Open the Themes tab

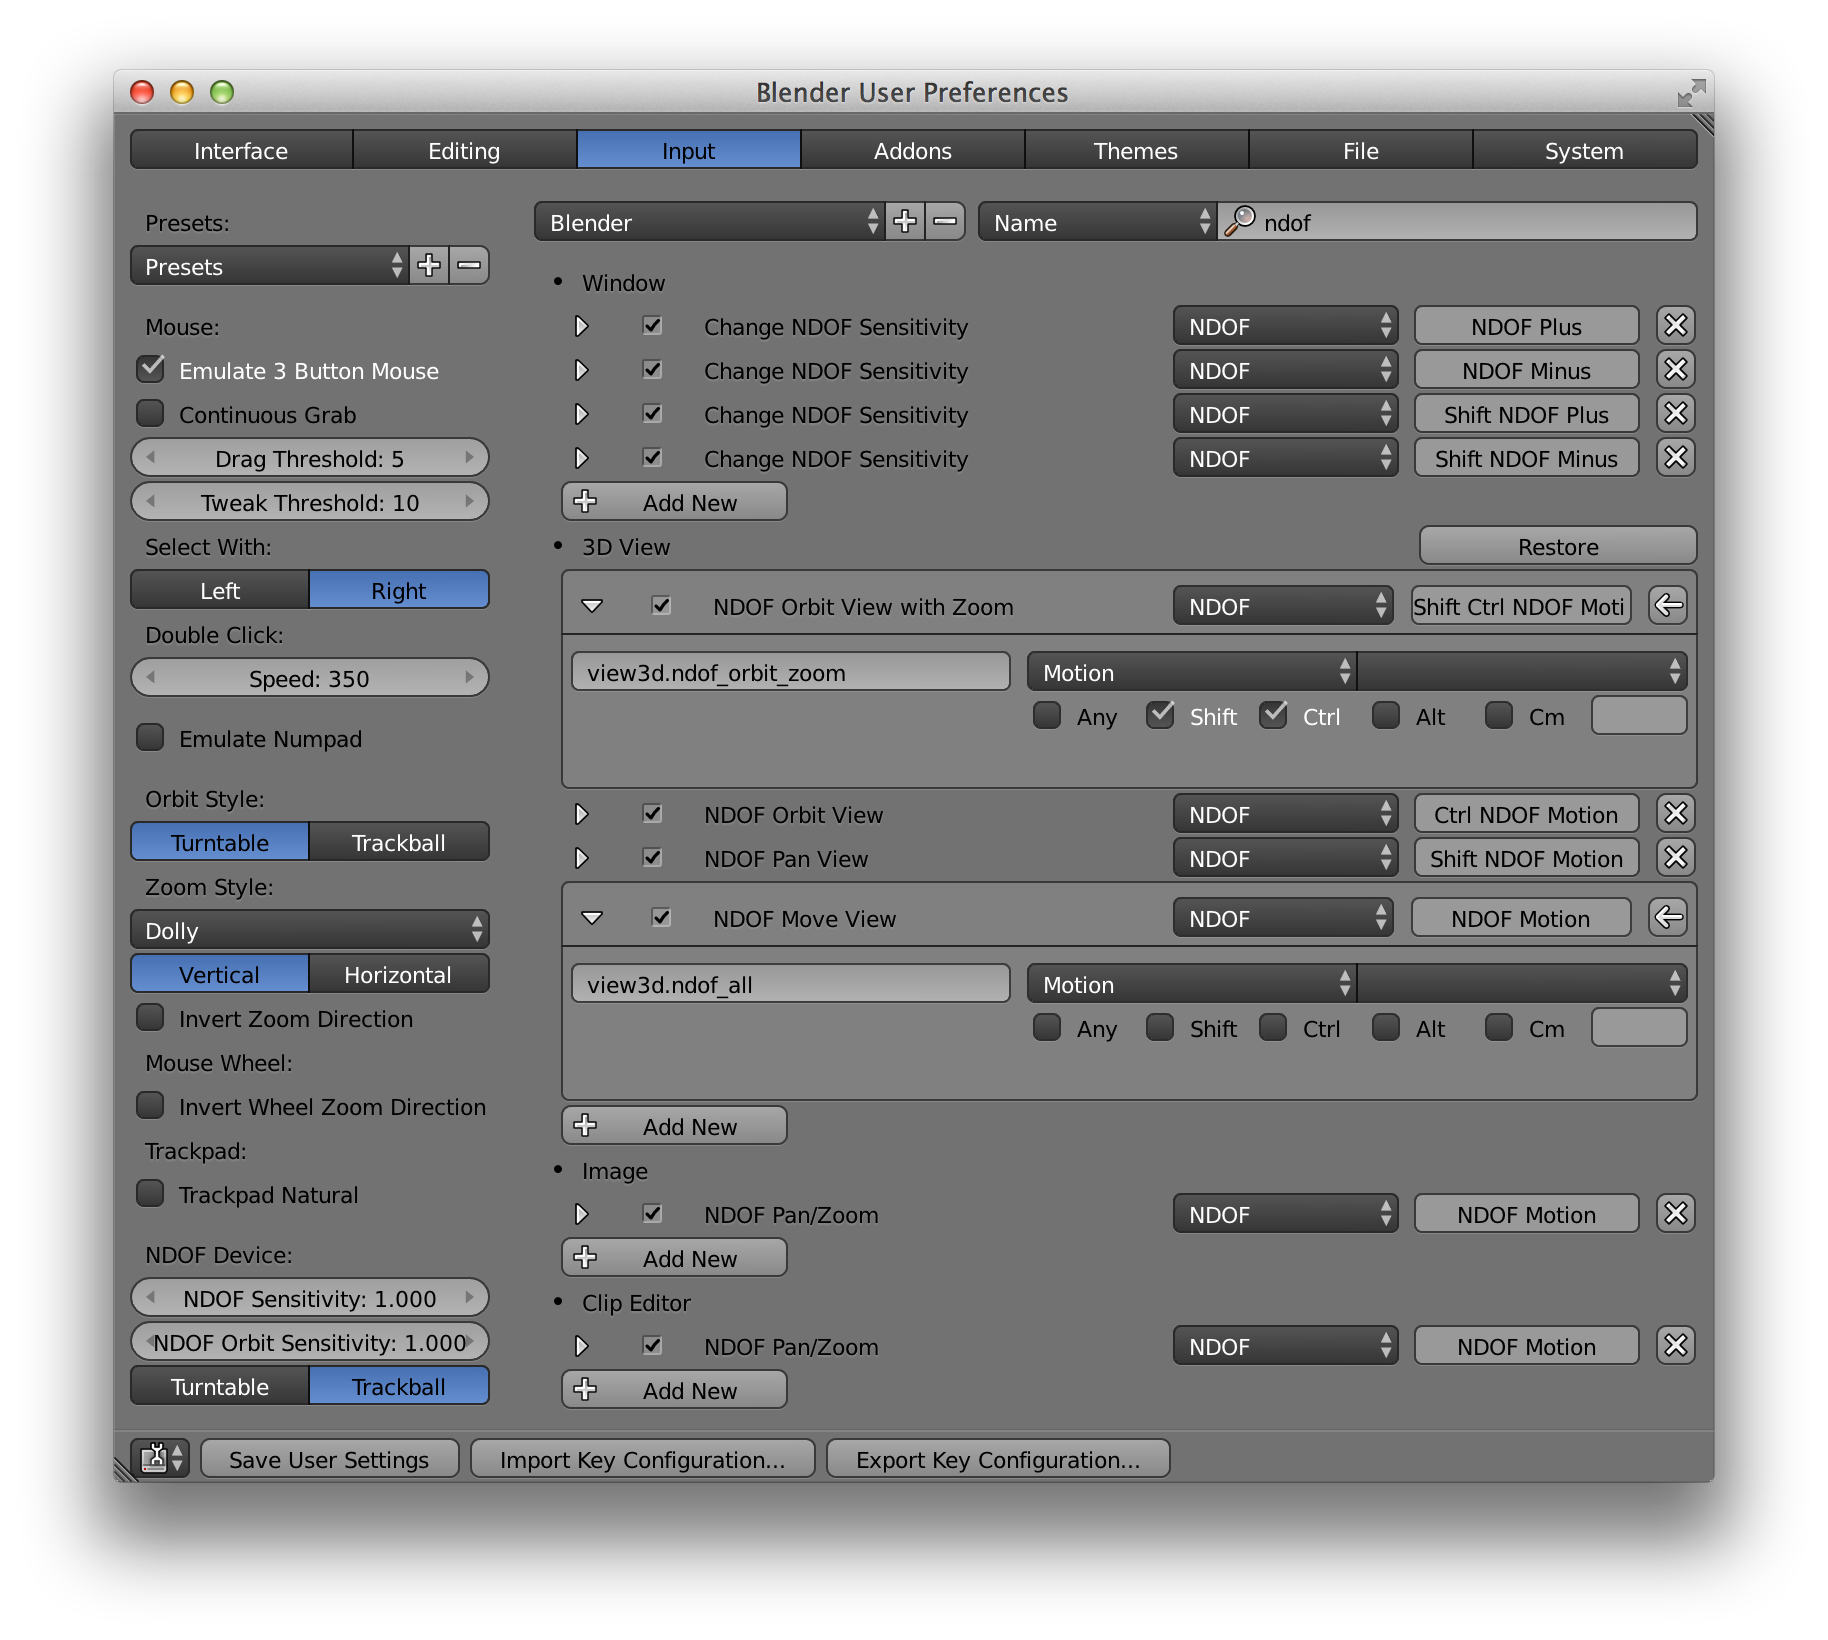pos(1136,150)
